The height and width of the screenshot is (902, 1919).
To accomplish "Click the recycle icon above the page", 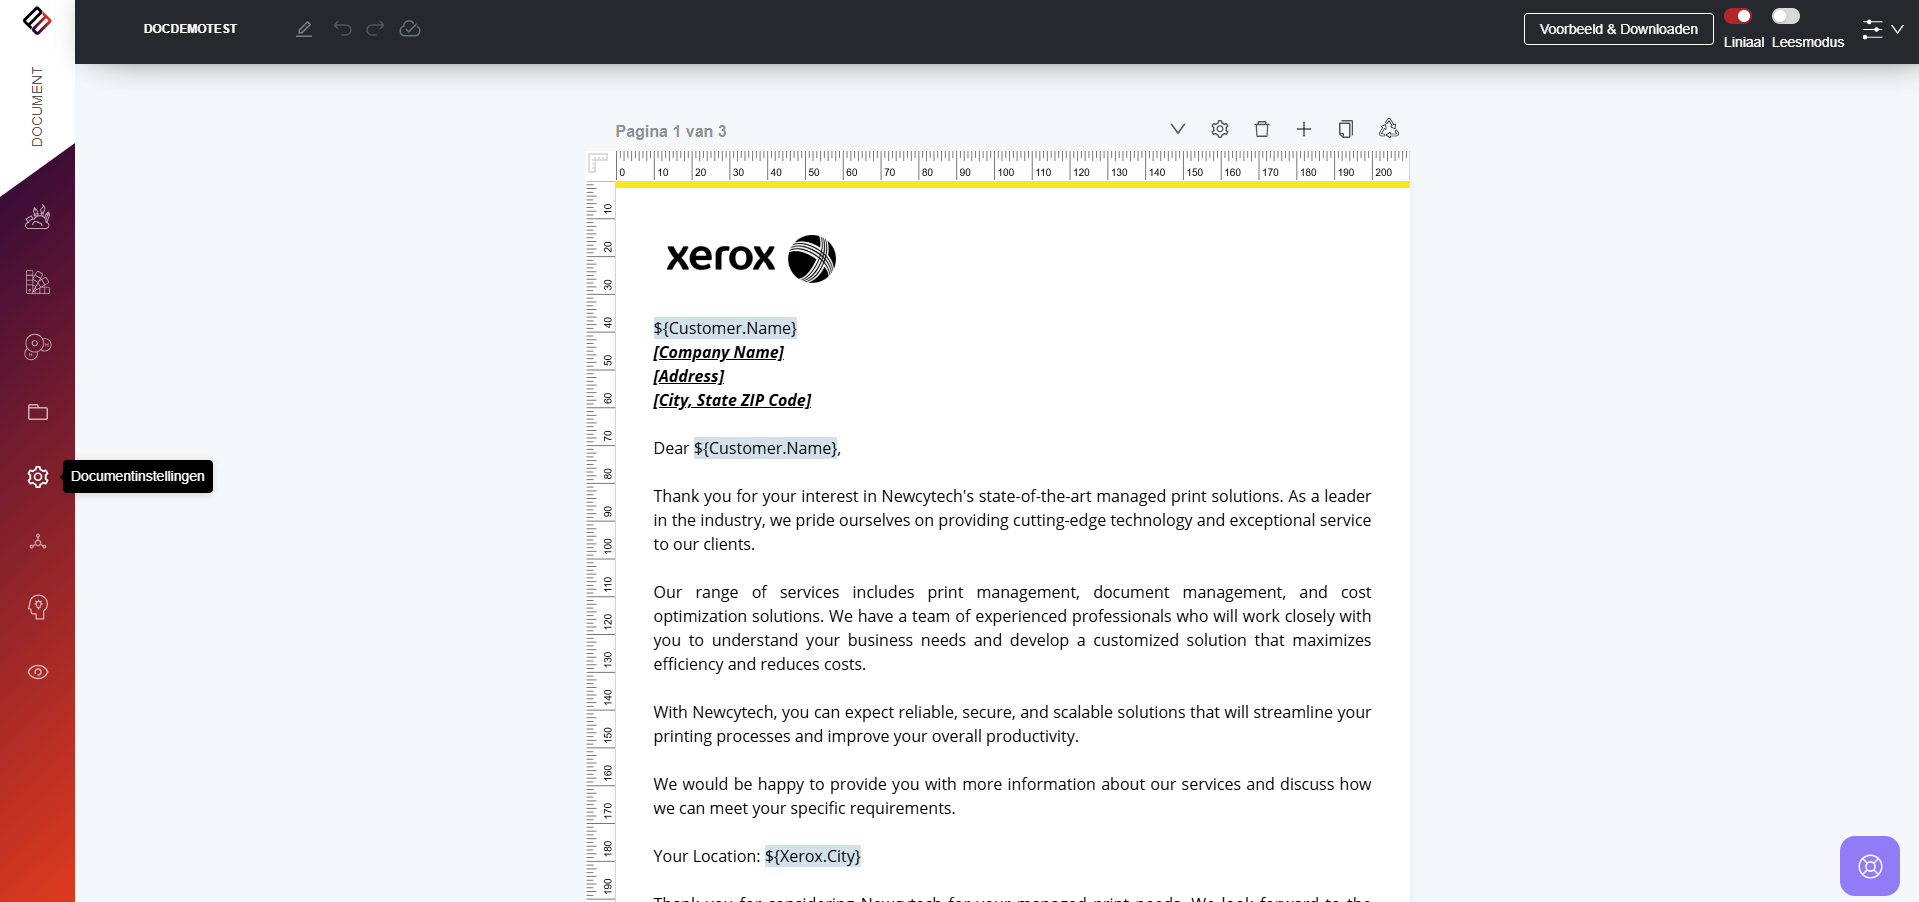I will tap(1389, 129).
